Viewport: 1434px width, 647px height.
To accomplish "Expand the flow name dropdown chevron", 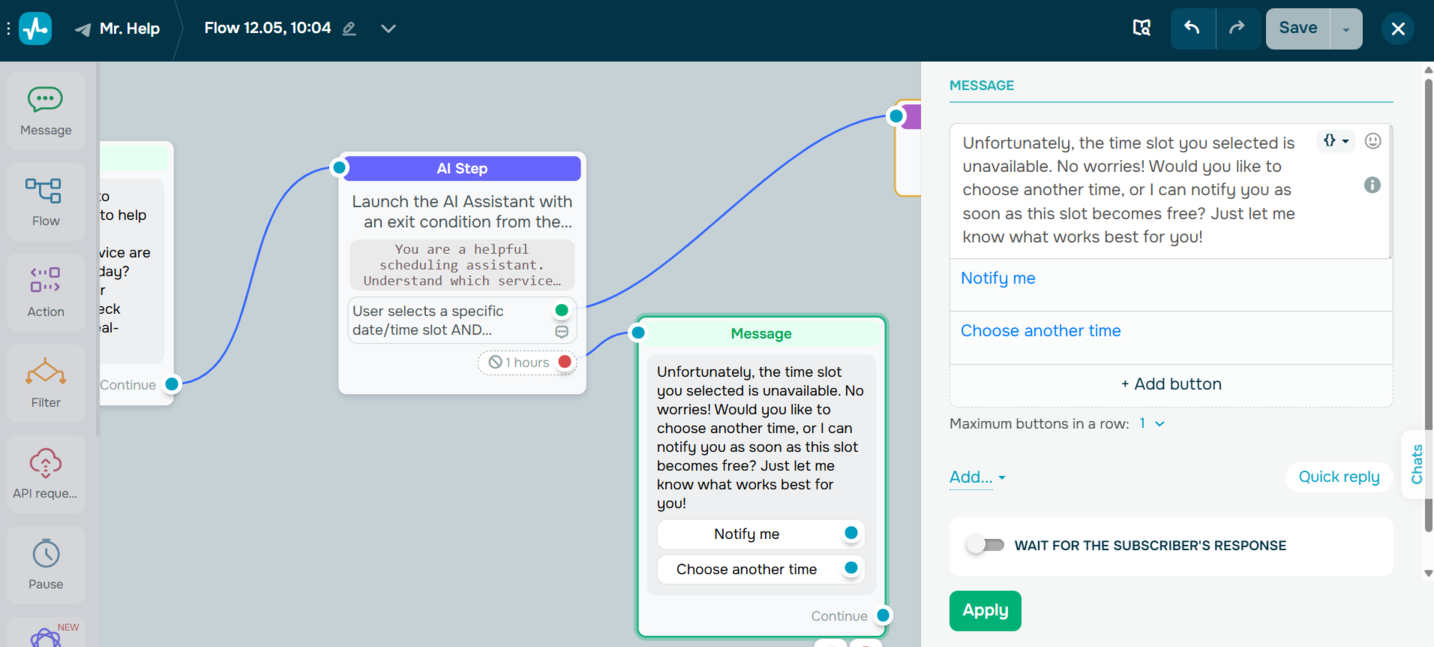I will pos(388,29).
